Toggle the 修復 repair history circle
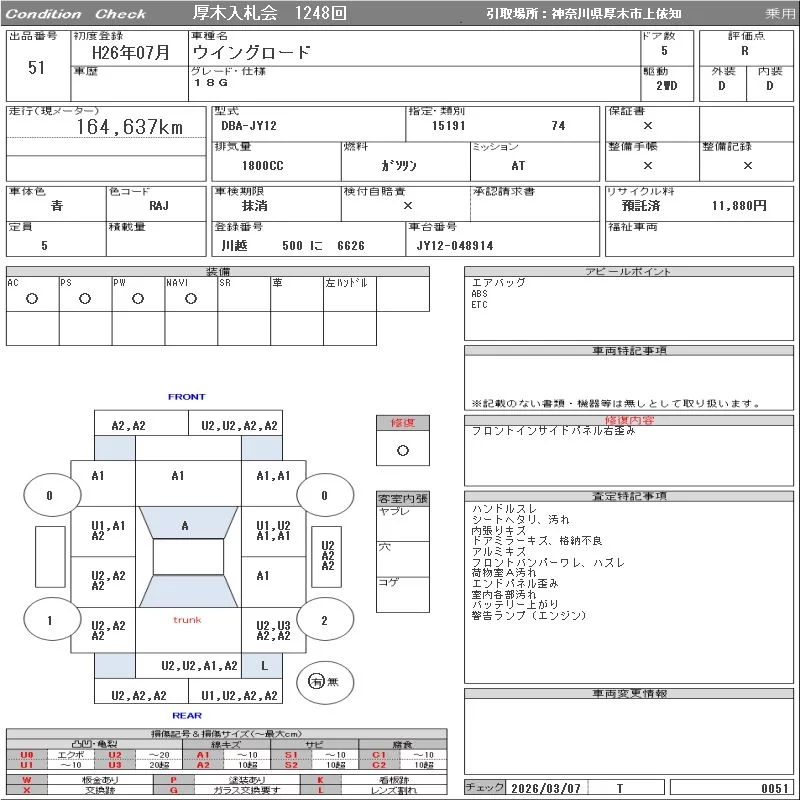 (403, 450)
